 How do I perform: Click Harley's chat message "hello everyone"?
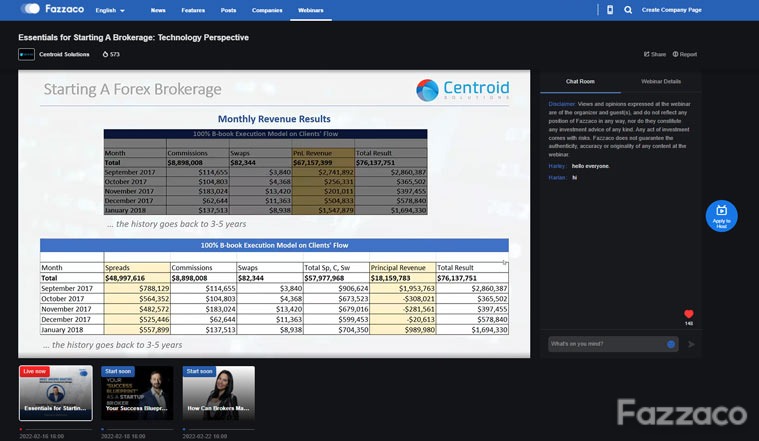click(x=591, y=166)
